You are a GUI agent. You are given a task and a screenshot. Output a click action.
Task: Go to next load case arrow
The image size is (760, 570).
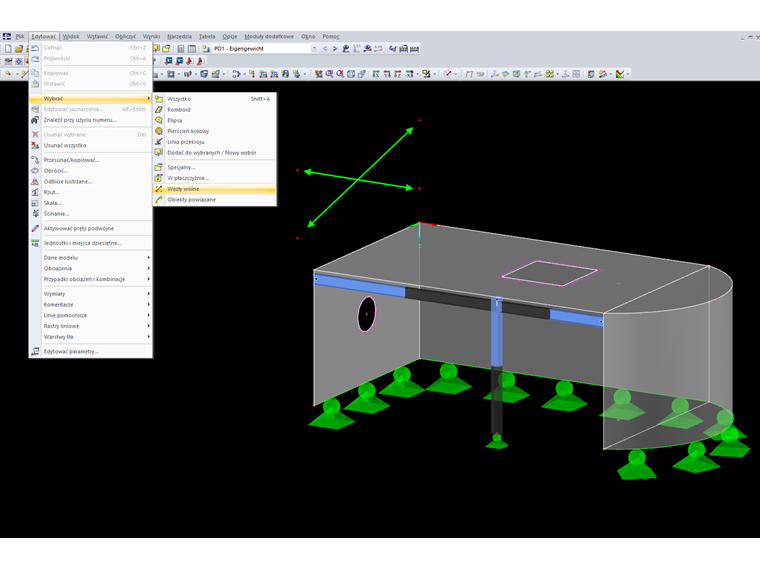point(334,48)
